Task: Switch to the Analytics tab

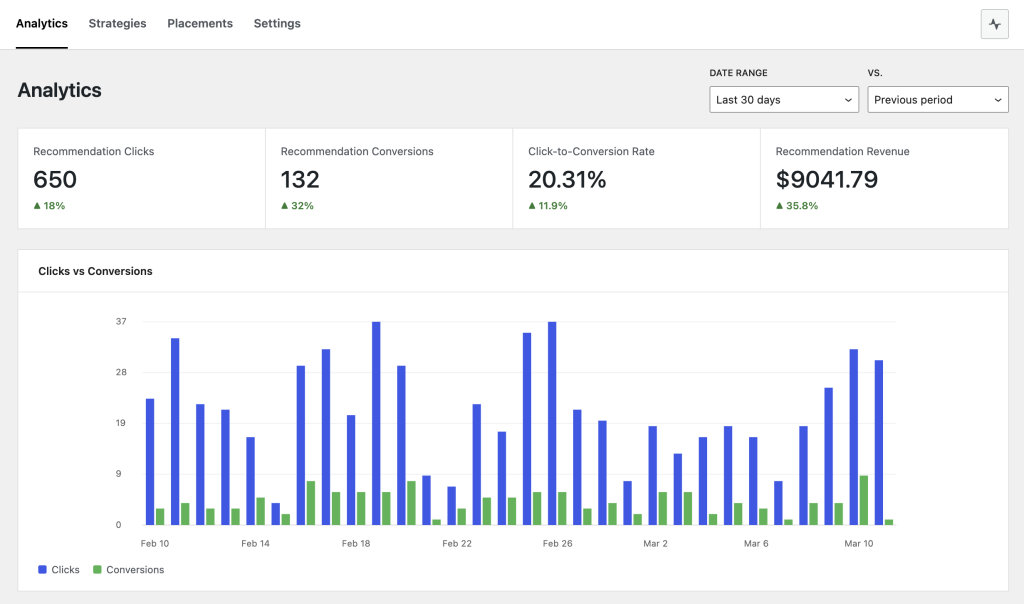Action: (42, 24)
